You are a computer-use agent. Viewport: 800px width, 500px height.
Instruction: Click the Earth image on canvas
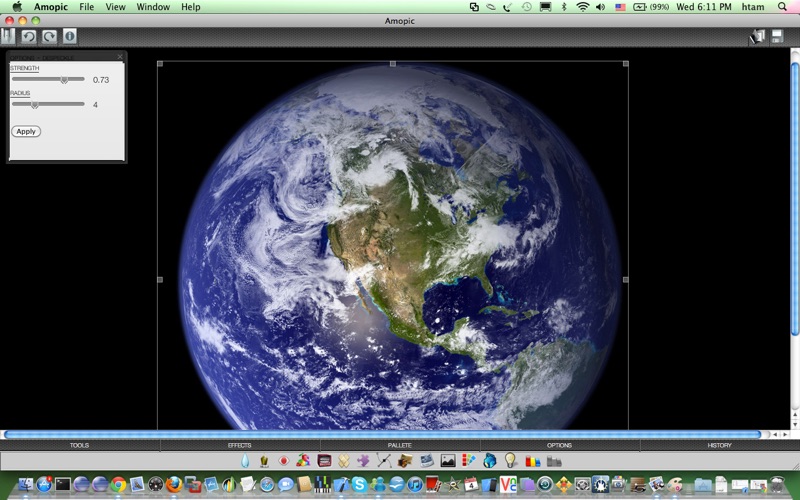(x=401, y=245)
